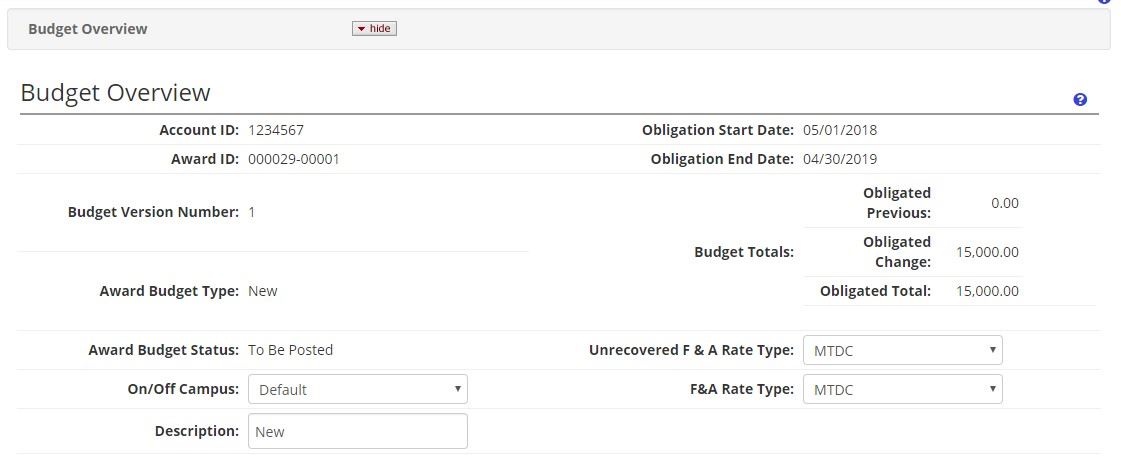Open help icon beside Budget Overview heading
The height and width of the screenshot is (456, 1121).
[x=1080, y=99]
